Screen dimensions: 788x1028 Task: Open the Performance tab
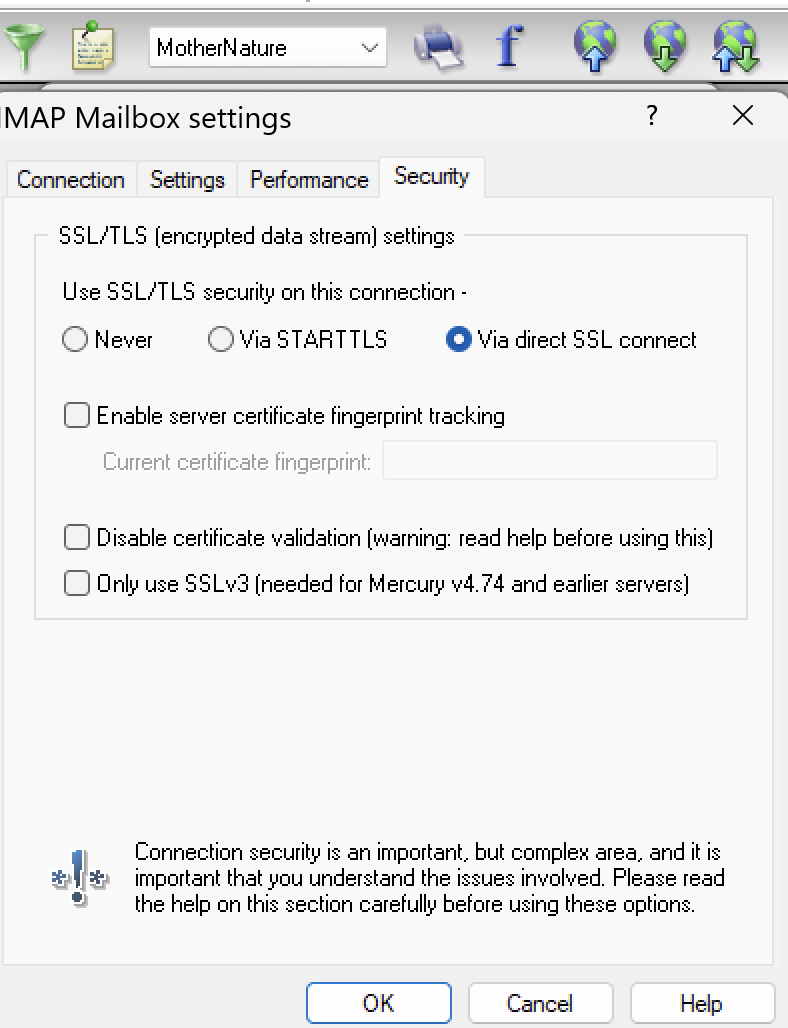coord(309,180)
